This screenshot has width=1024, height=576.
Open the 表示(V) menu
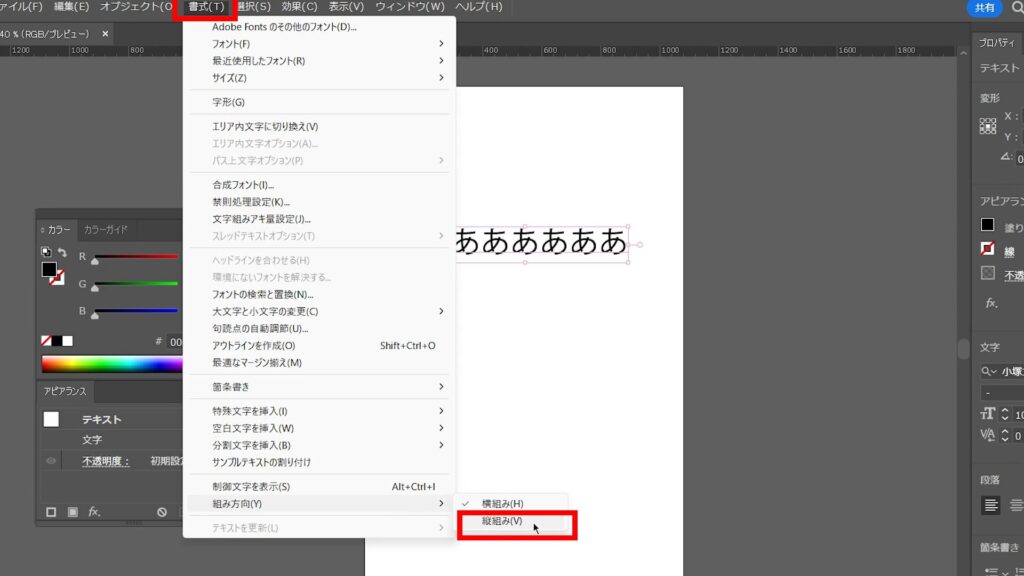[x=346, y=7]
